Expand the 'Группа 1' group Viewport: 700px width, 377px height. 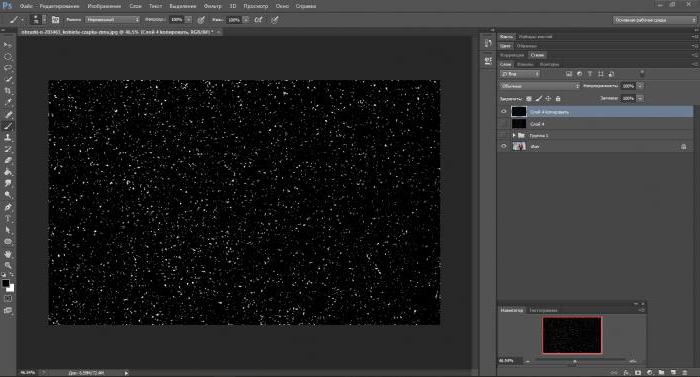pyautogui.click(x=514, y=135)
